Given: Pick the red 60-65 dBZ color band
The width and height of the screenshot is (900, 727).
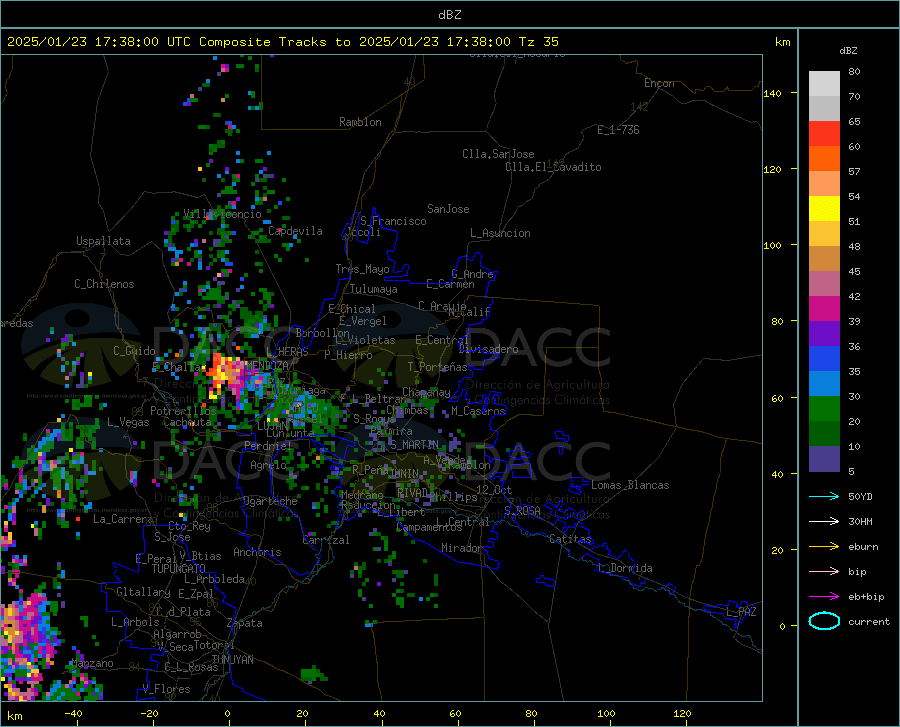Looking at the screenshot, I should [824, 134].
